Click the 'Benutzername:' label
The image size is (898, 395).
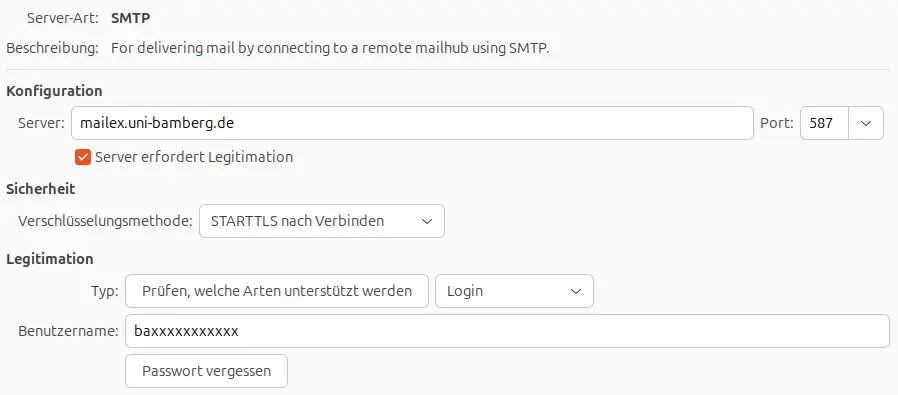point(68,331)
